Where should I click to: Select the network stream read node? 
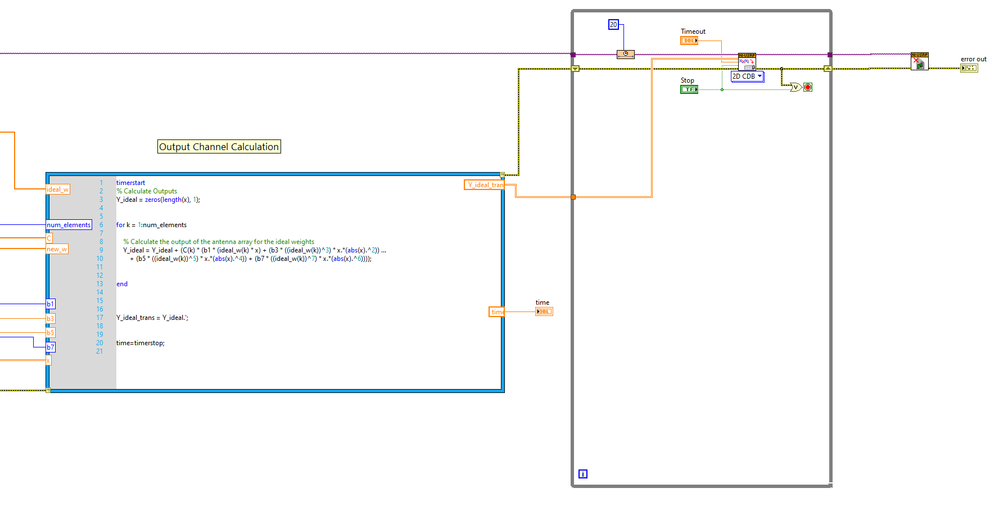coord(747,62)
